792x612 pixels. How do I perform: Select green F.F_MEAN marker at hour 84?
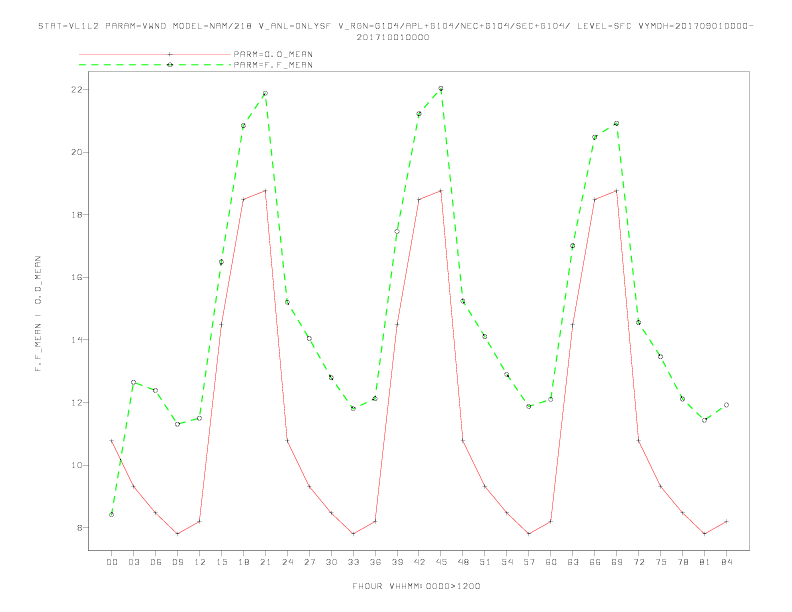click(x=726, y=405)
